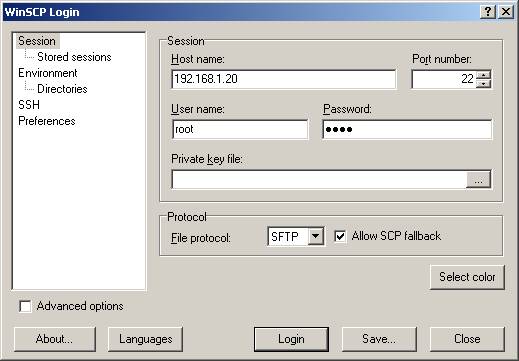
Task: Select Stored sessions in tree
Action: [x=74, y=57]
